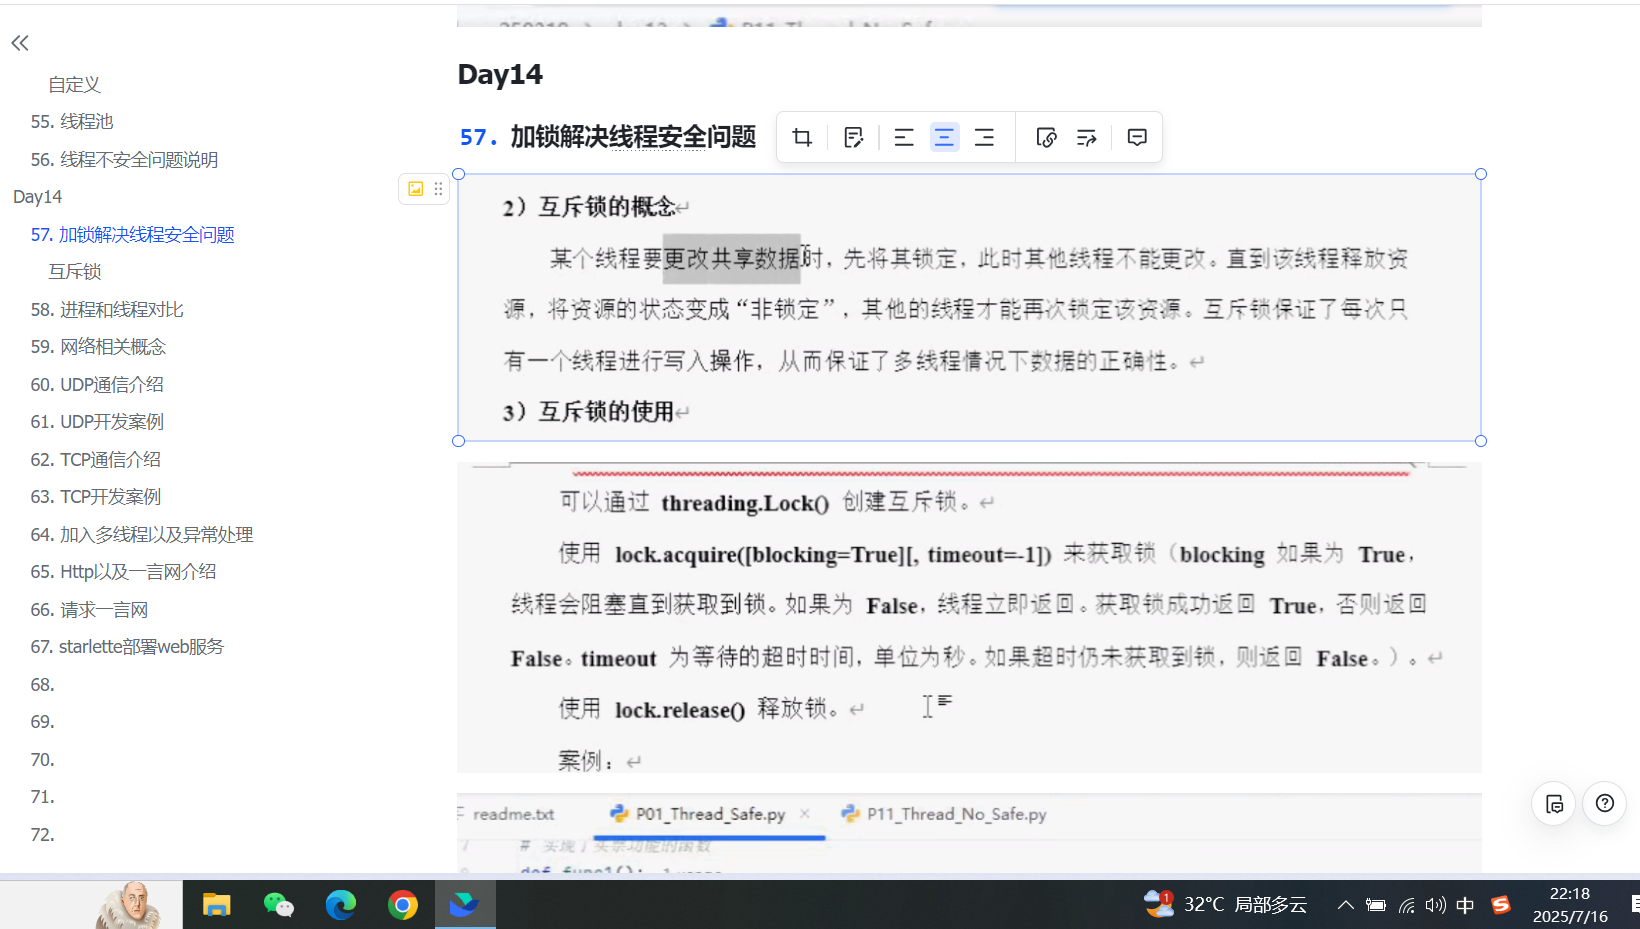This screenshot has width=1640, height=929.
Task: Open the six-dot image options menu
Action: click(438, 188)
